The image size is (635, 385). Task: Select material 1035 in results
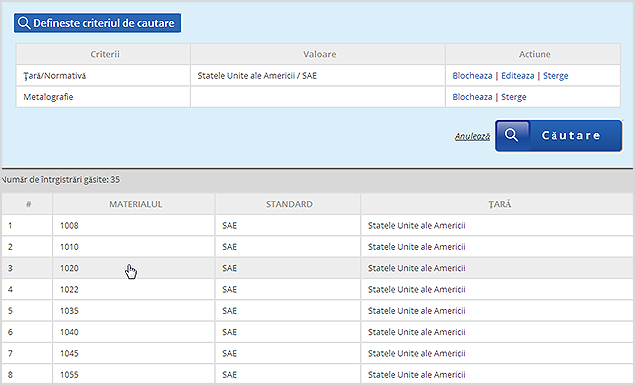pyautogui.click(x=69, y=311)
